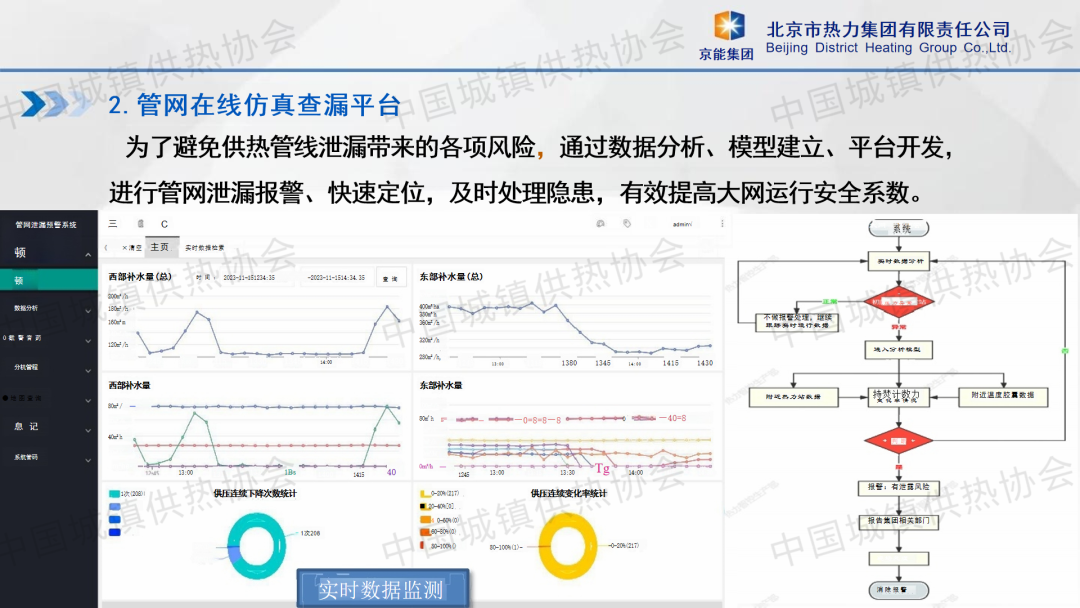Click the trash icon next to the hamburger menu
This screenshot has height=608, width=1080.
(x=140, y=224)
